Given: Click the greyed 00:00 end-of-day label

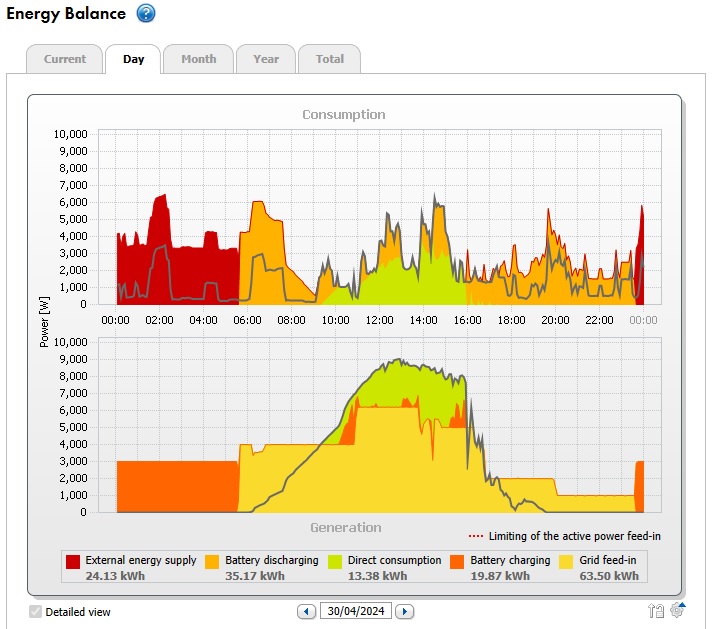Looking at the screenshot, I should pos(643,320).
